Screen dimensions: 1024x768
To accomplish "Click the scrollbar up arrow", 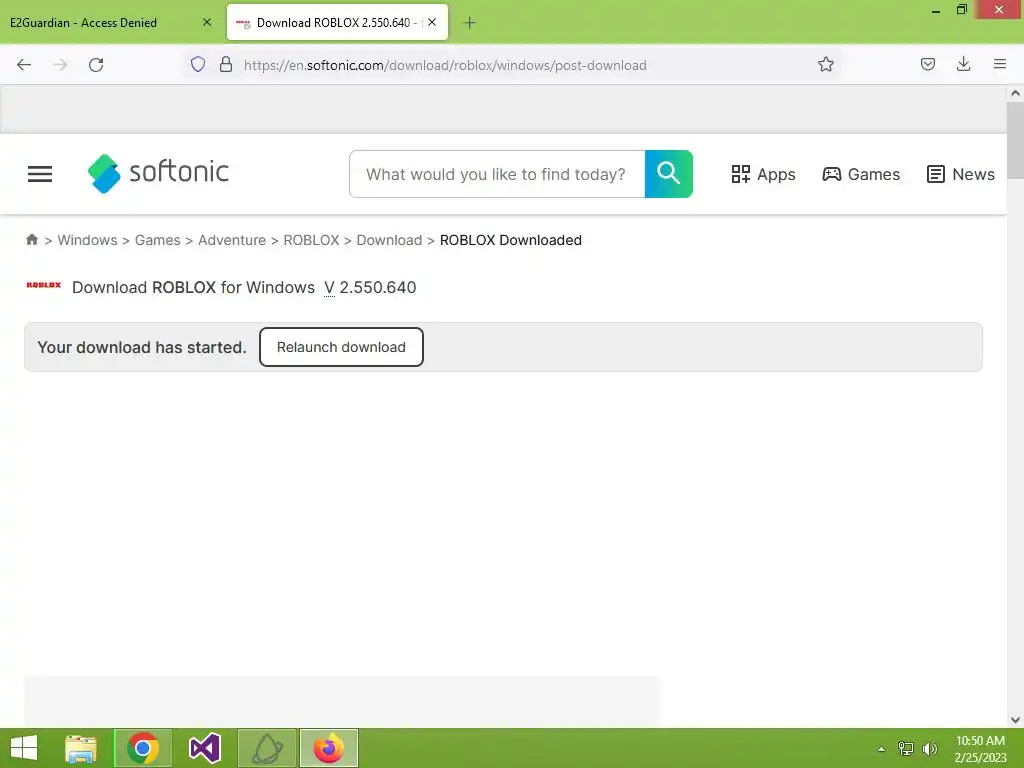I will [1015, 93].
